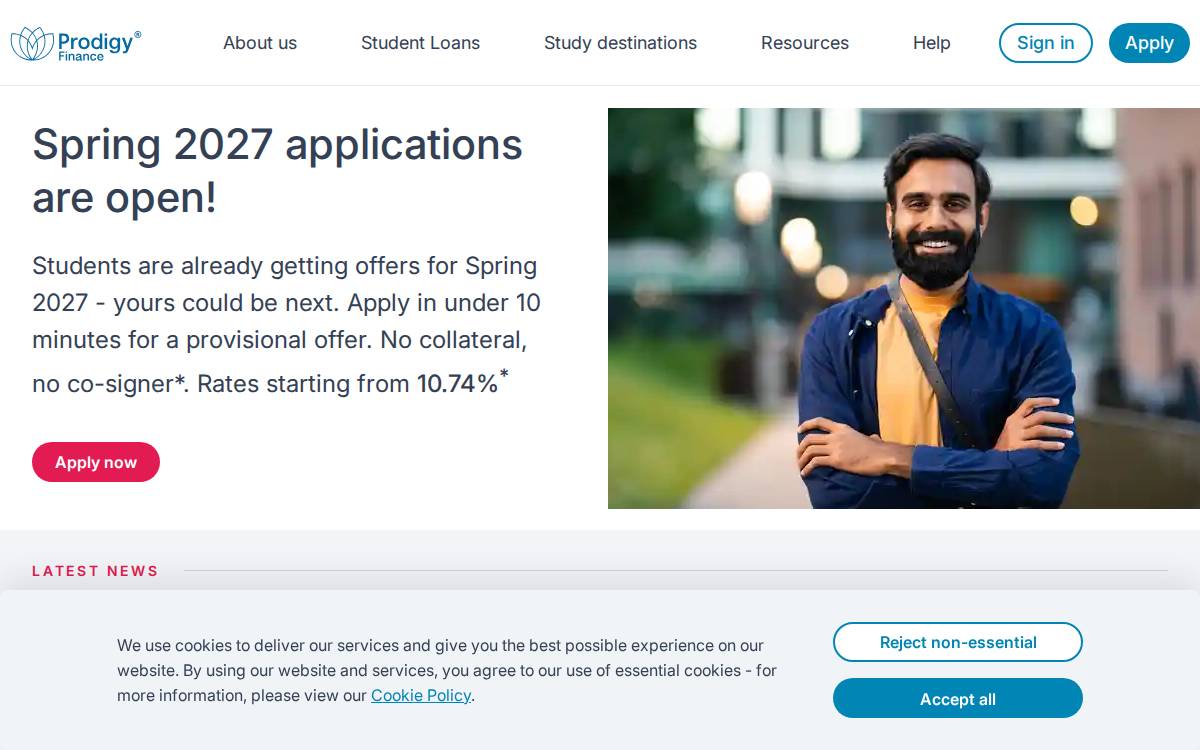
Task: Click the Spring 2027 applications headline
Action: 277,171
